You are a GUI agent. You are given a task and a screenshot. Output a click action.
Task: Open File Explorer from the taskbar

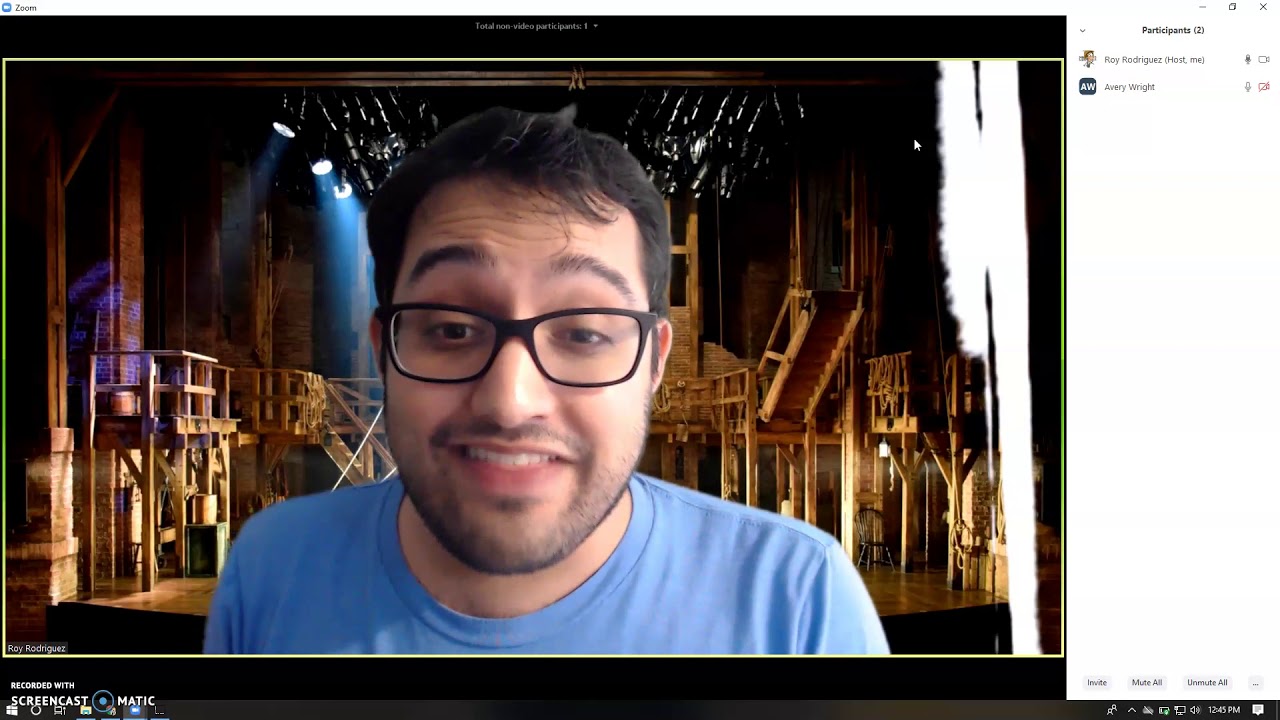click(86, 710)
